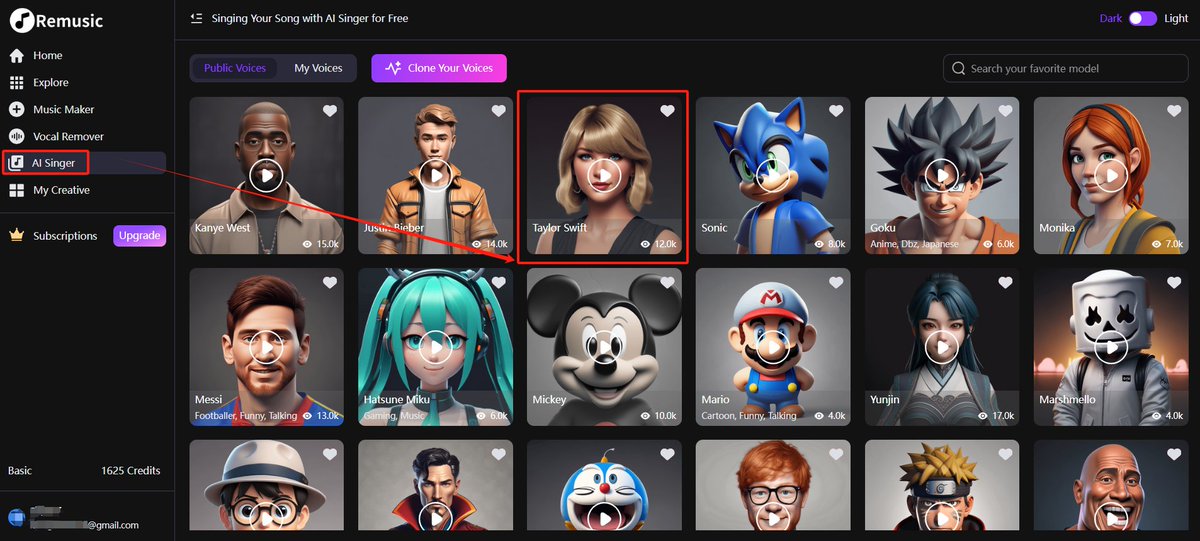The height and width of the screenshot is (541, 1200).
Task: Play the Justin Bieber voice preview
Action: [435, 175]
